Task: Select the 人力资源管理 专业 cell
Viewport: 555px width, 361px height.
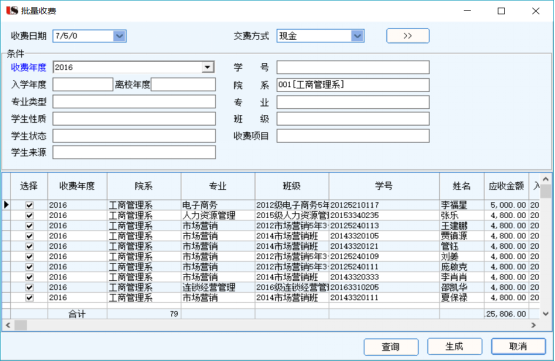Action: 218,215
